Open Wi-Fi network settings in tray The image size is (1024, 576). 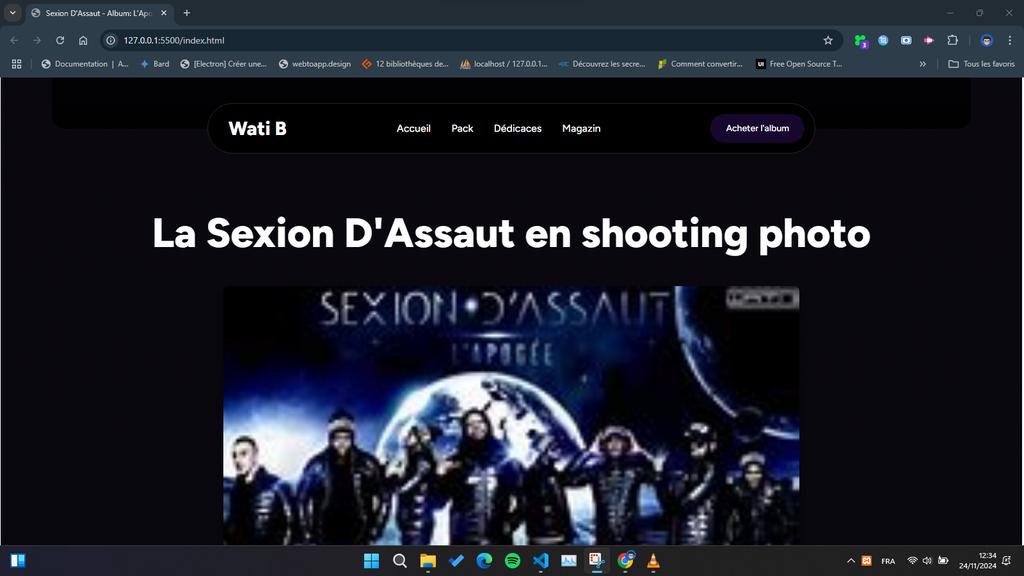click(912, 561)
